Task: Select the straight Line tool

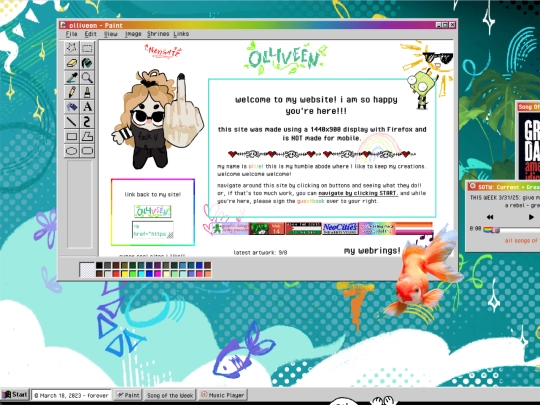Action: pos(71,122)
